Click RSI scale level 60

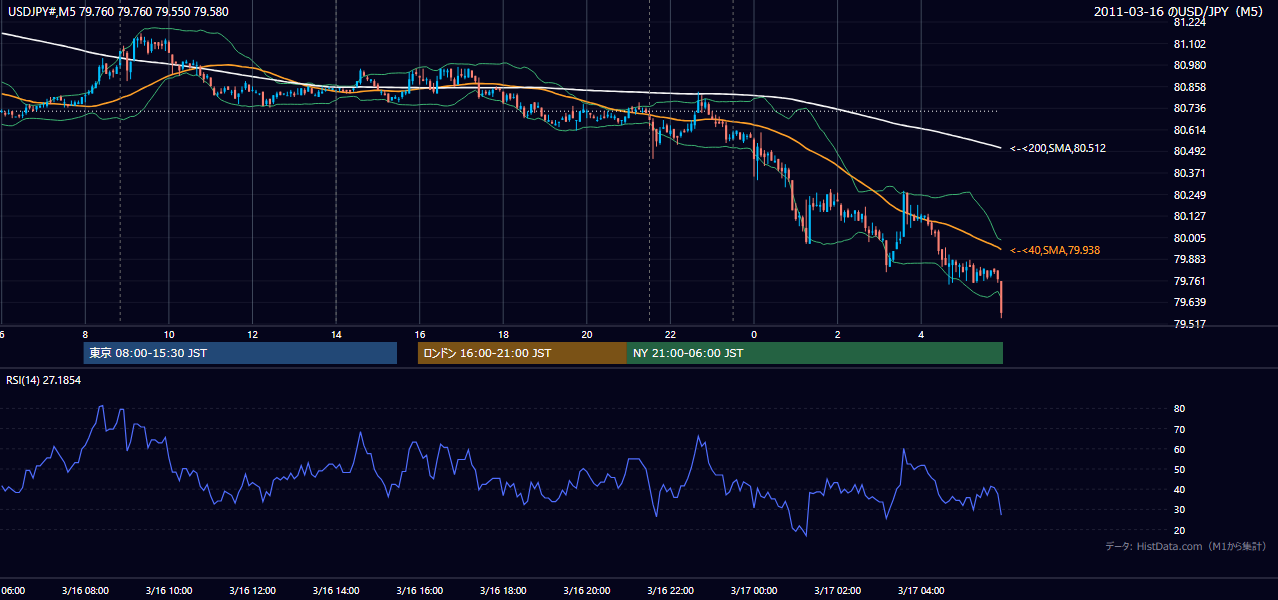[x=1179, y=449]
